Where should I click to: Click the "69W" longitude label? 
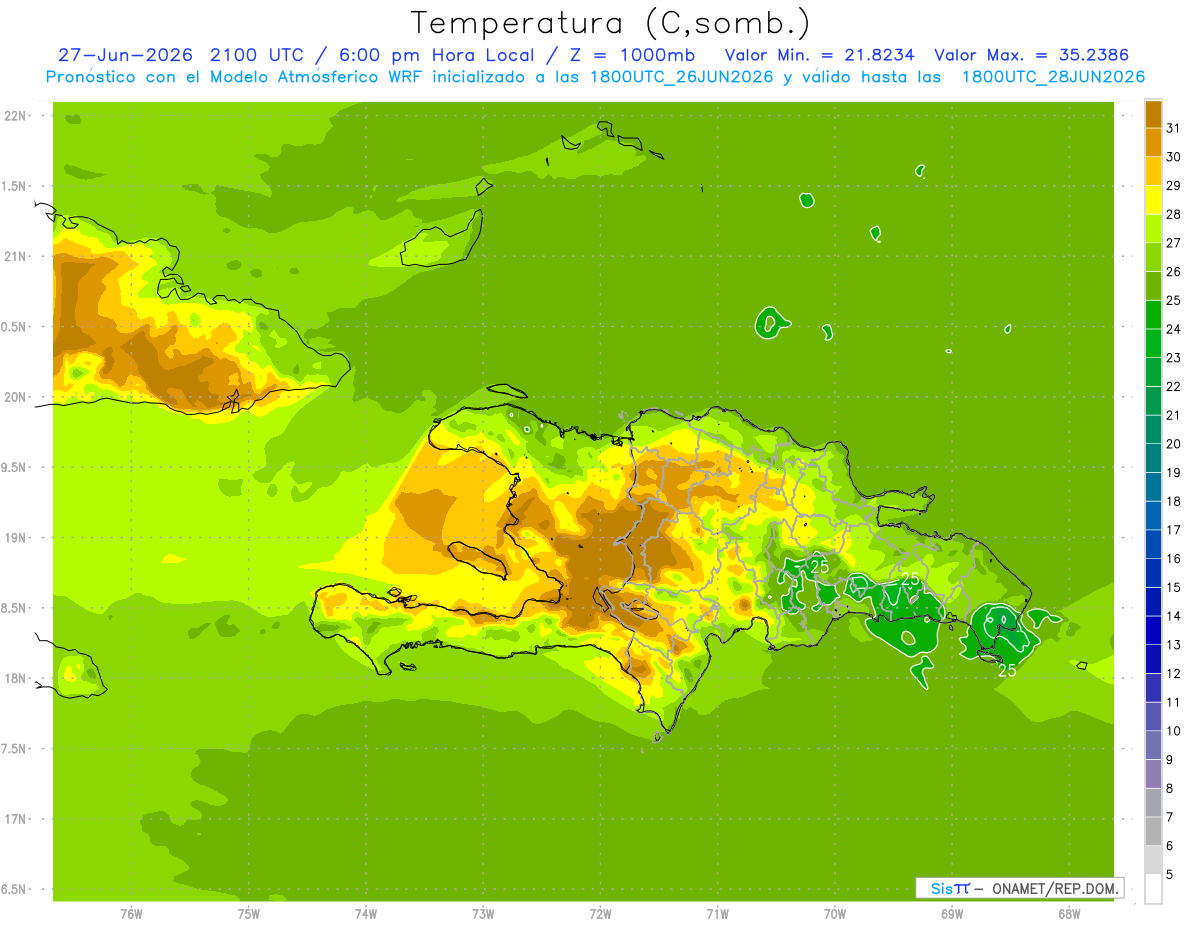point(952,914)
